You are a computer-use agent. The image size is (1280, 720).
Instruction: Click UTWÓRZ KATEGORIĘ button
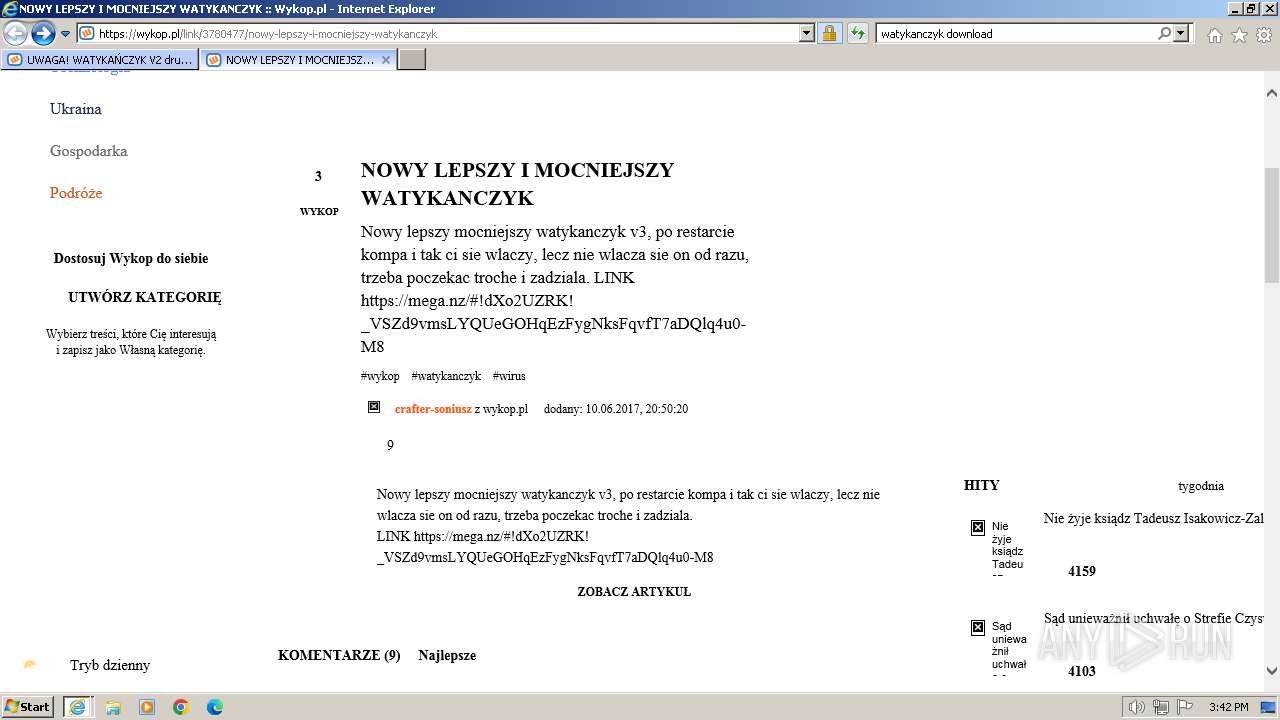(x=145, y=297)
